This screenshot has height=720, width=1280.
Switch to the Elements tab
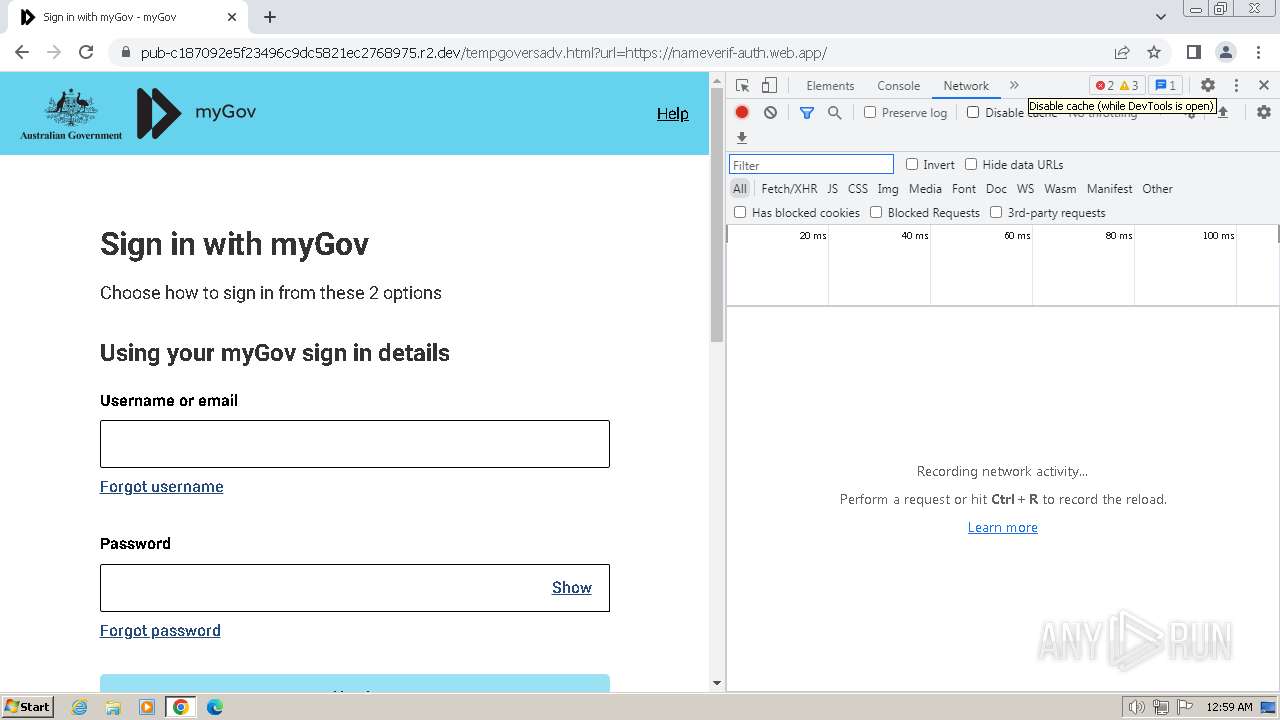830,86
